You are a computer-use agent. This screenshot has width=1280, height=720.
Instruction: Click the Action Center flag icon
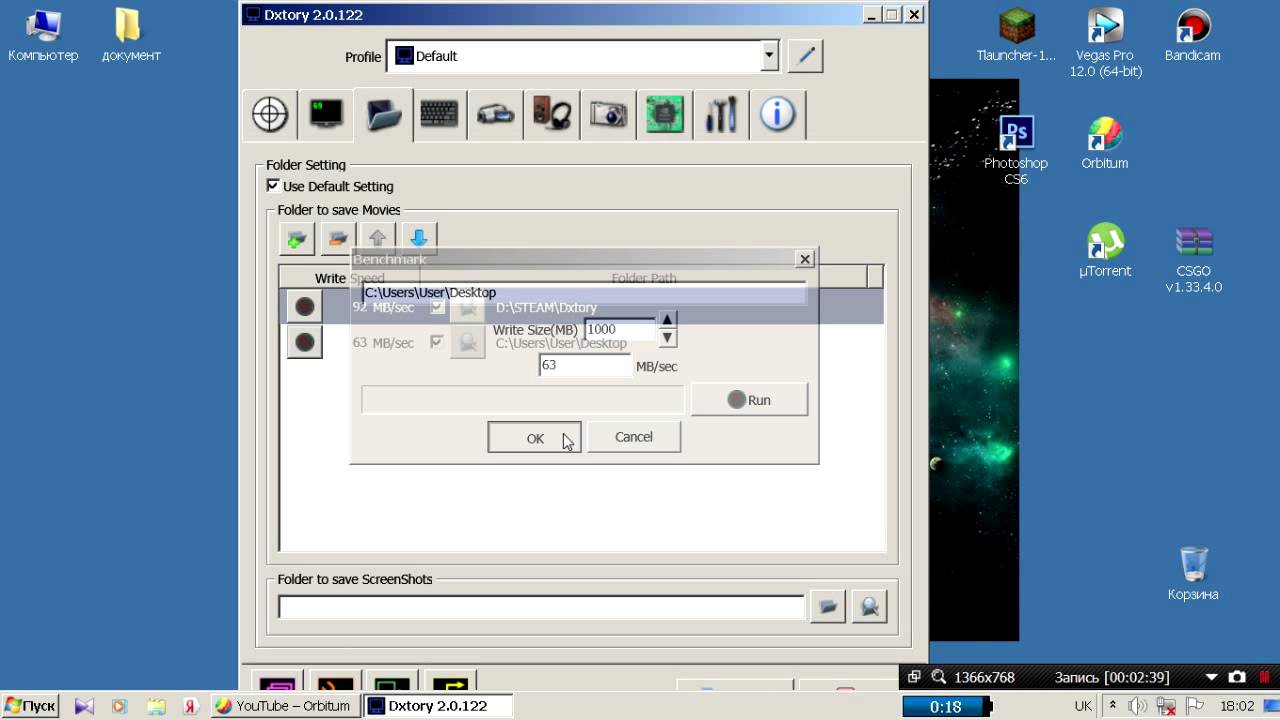[x=1195, y=706]
